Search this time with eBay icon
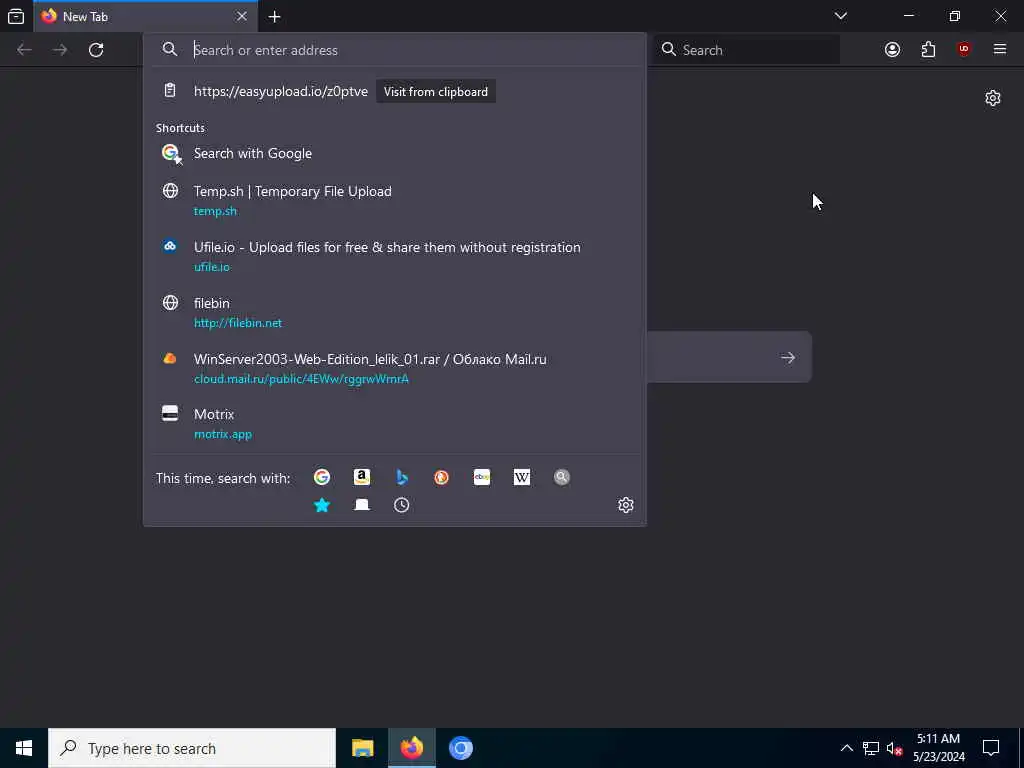1024x768 pixels. 482,477
